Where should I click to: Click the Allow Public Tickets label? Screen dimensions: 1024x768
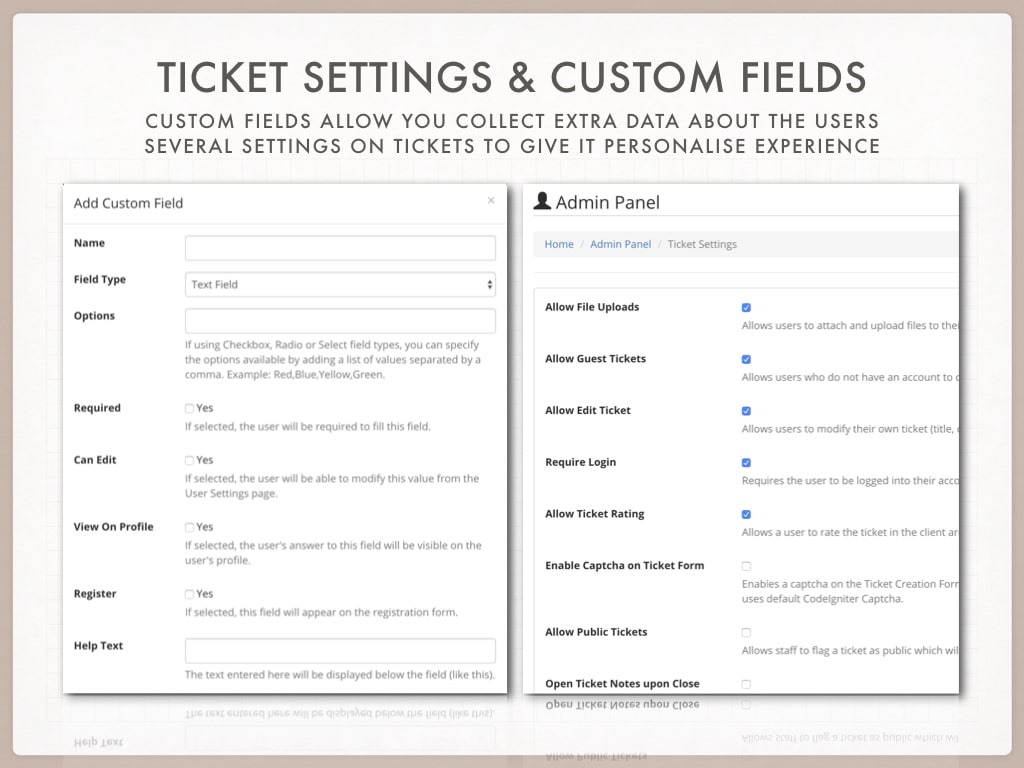click(596, 632)
